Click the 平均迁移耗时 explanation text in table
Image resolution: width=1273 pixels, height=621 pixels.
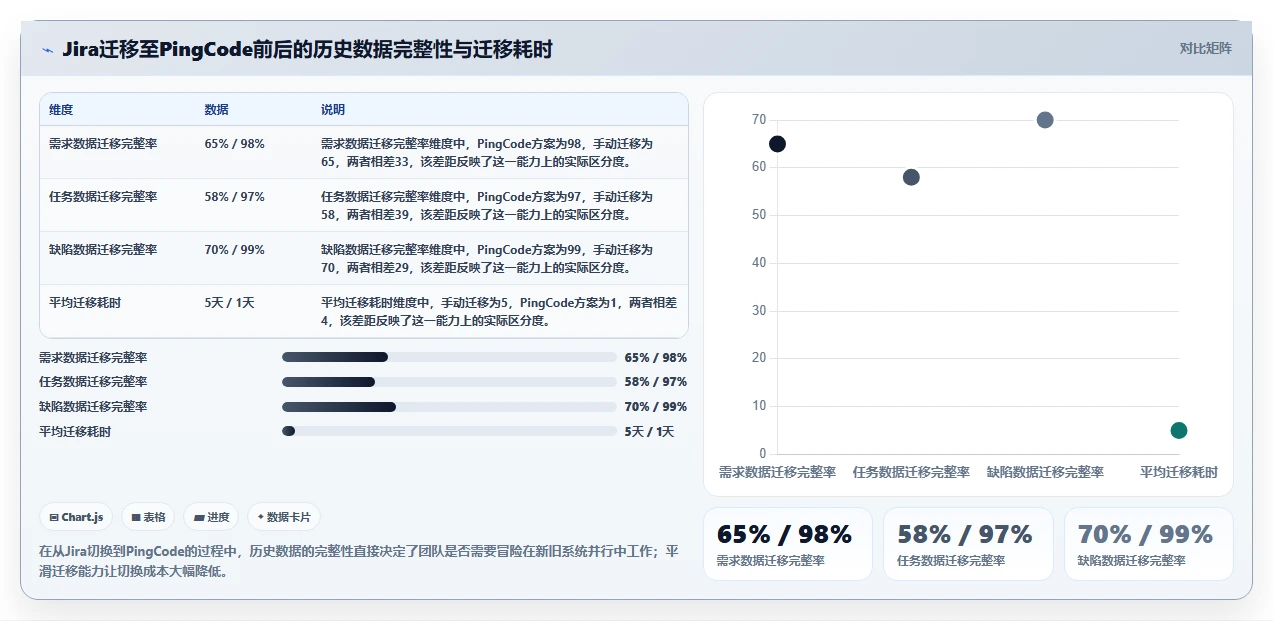coord(499,311)
